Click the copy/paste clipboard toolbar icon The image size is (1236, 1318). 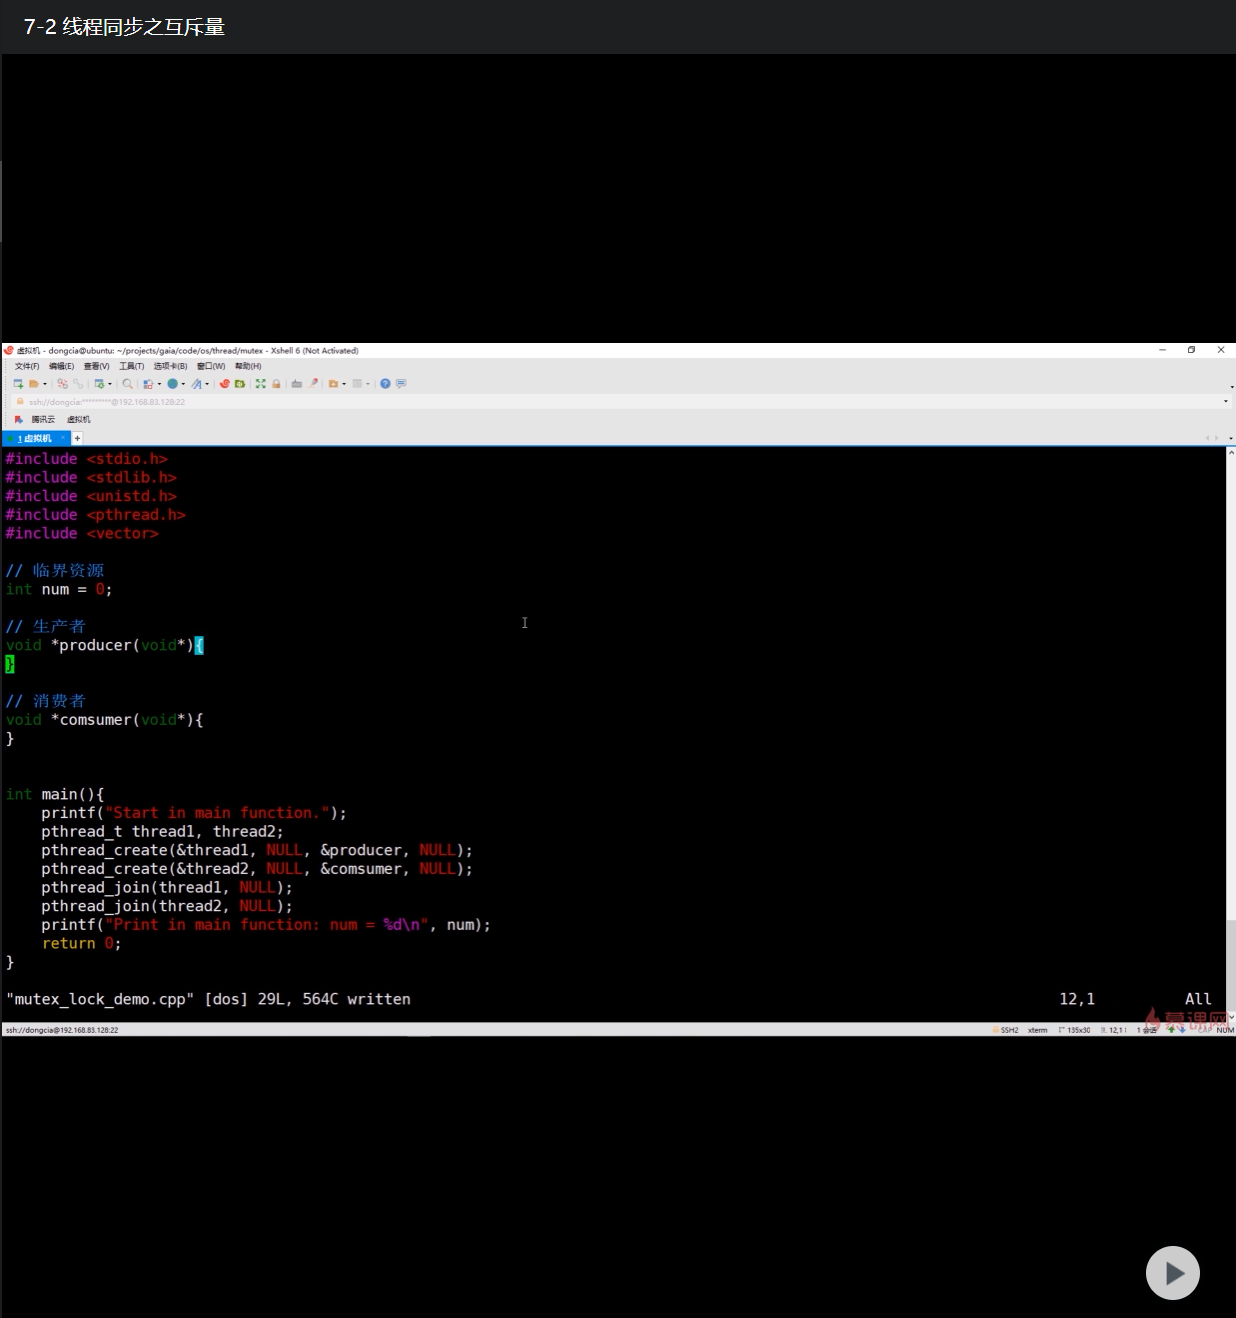148,384
